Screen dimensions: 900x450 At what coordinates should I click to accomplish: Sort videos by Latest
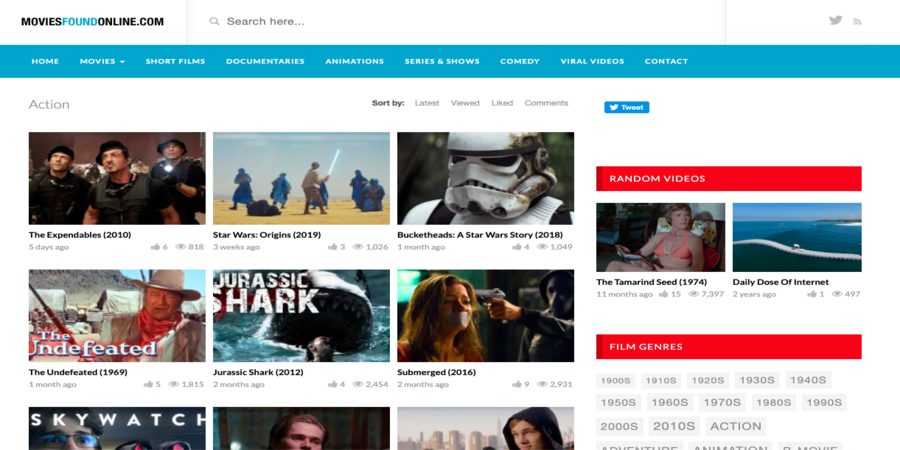point(426,103)
